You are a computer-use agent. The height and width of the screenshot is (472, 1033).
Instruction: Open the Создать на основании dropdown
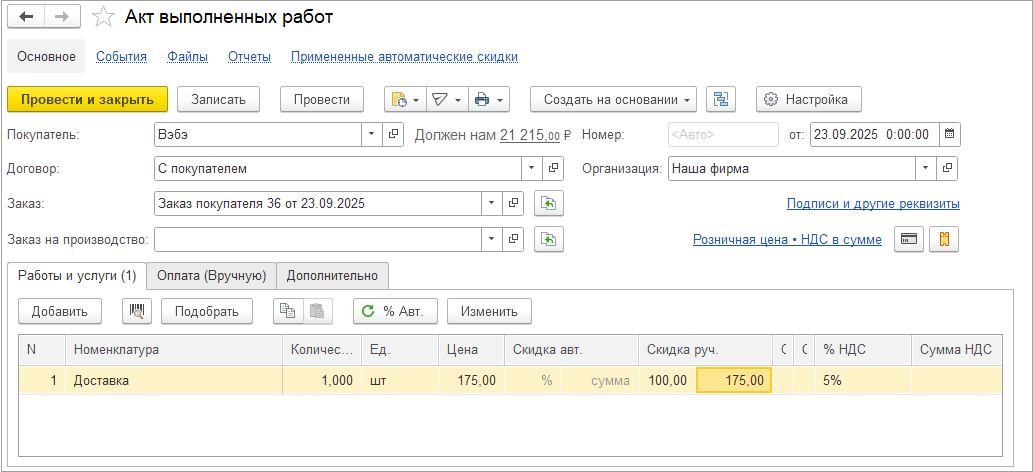613,100
